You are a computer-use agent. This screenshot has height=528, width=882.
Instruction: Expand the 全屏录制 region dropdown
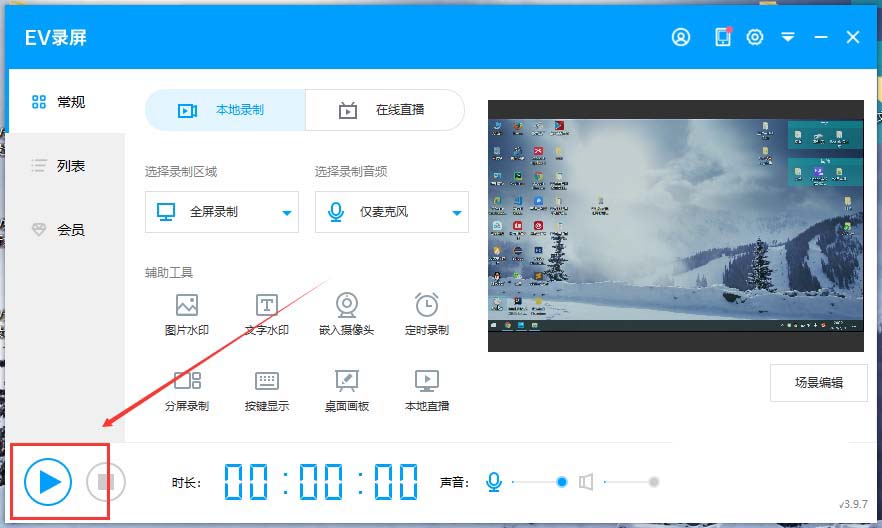coord(222,212)
